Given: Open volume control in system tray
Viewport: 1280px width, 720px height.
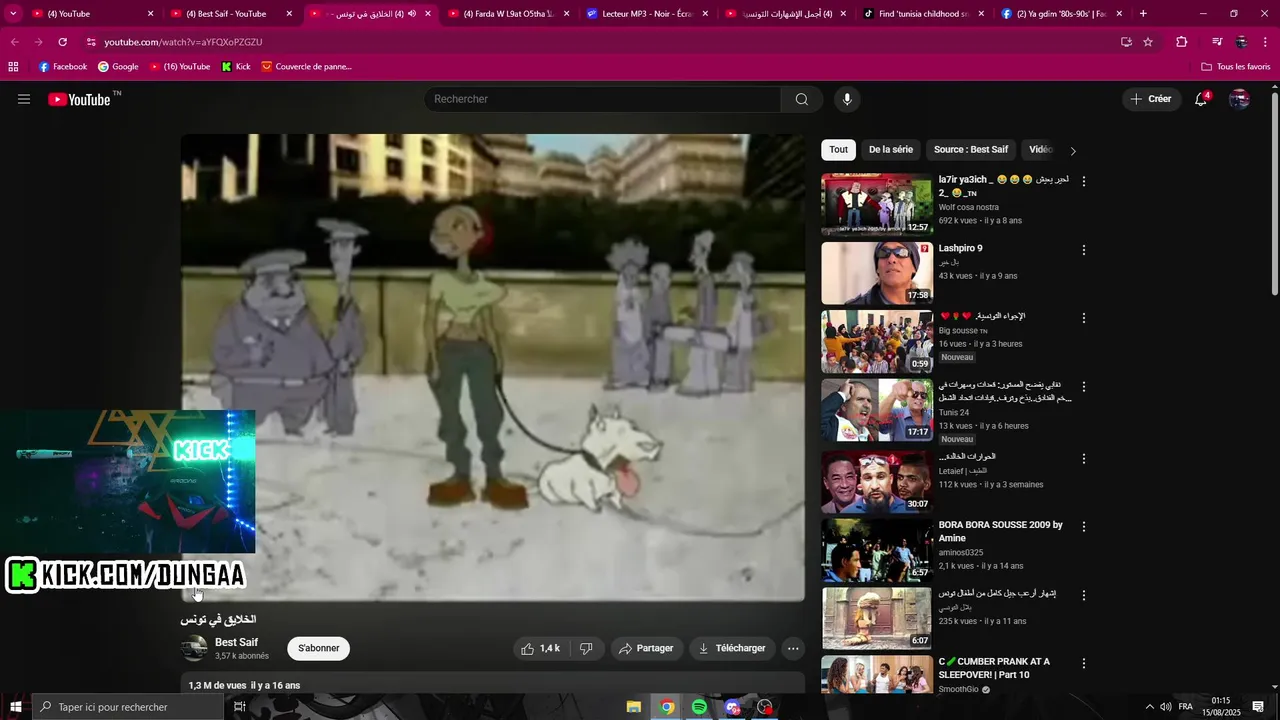Looking at the screenshot, I should tap(1166, 707).
